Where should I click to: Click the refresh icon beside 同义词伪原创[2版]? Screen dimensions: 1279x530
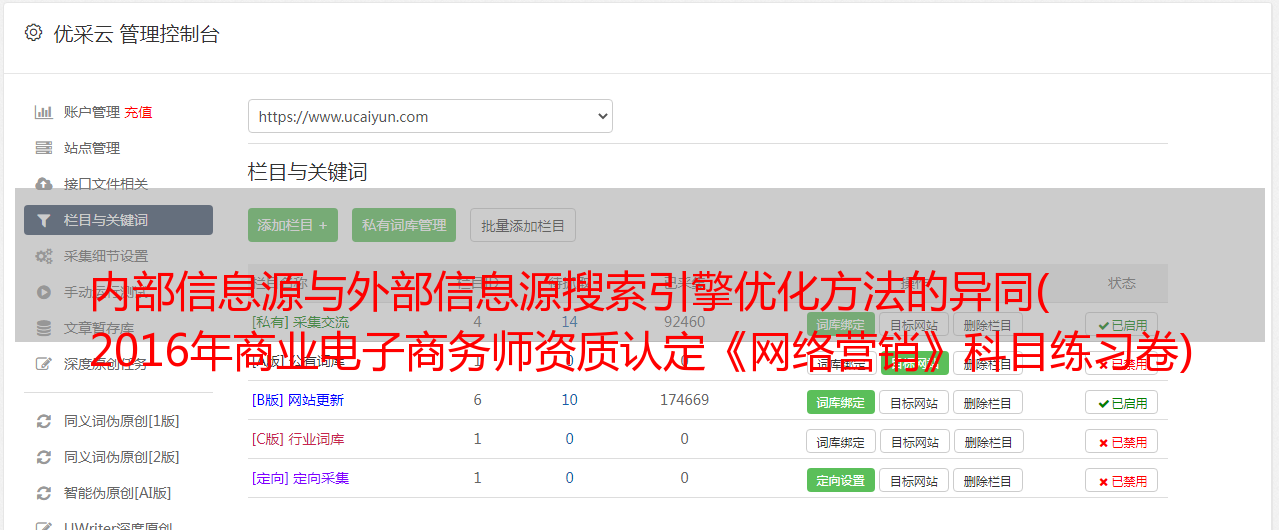pyautogui.click(x=44, y=457)
